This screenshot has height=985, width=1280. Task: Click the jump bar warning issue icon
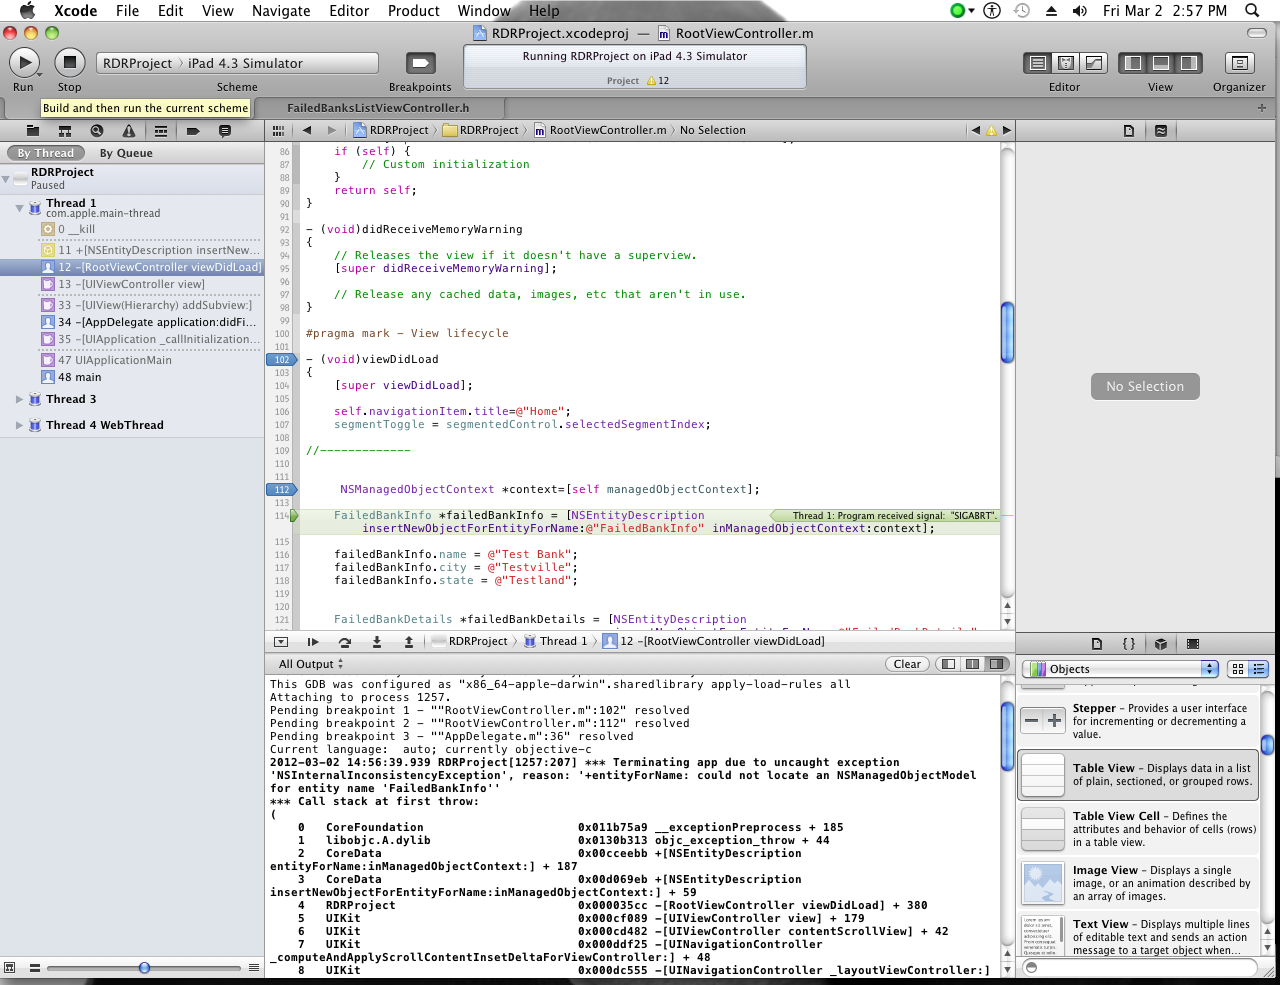[x=991, y=131]
